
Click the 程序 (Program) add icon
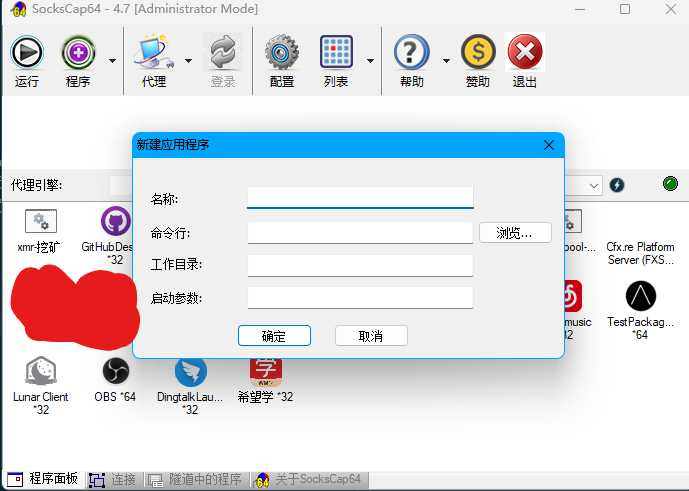pos(78,53)
